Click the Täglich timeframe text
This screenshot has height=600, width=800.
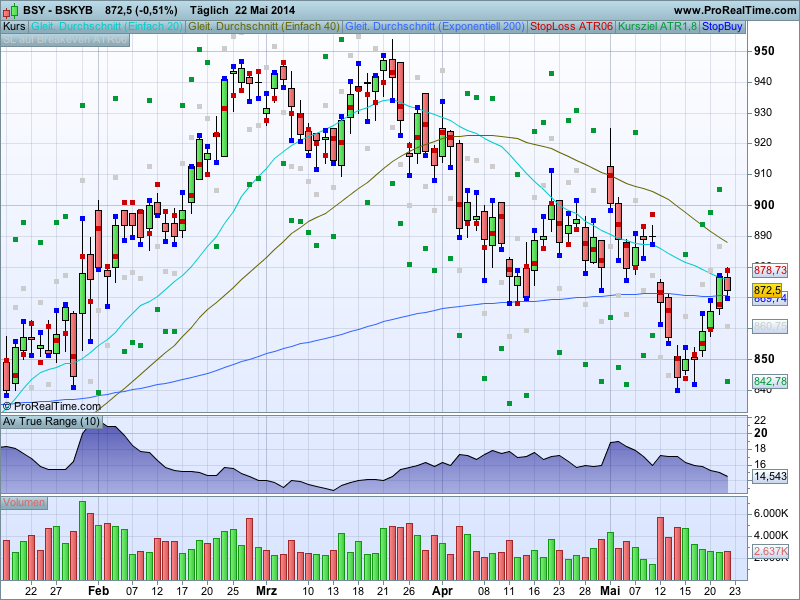[x=209, y=10]
